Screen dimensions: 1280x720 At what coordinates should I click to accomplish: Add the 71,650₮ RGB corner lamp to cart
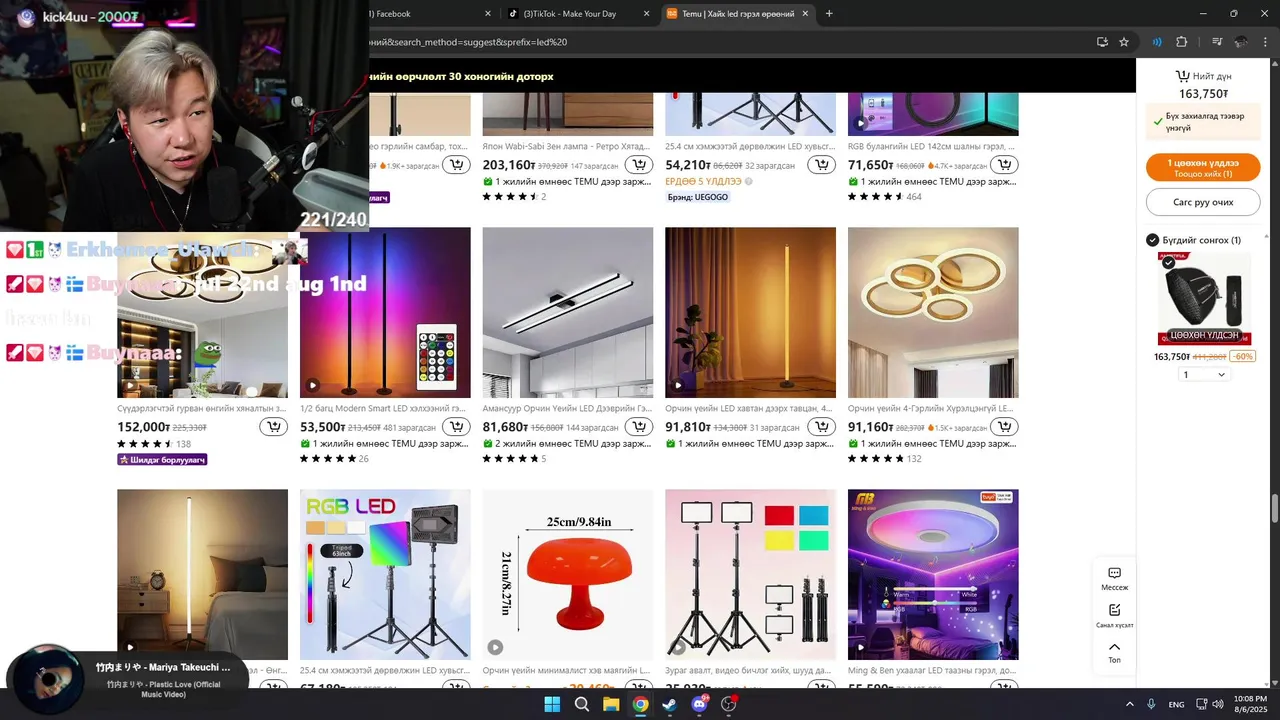[1004, 165]
